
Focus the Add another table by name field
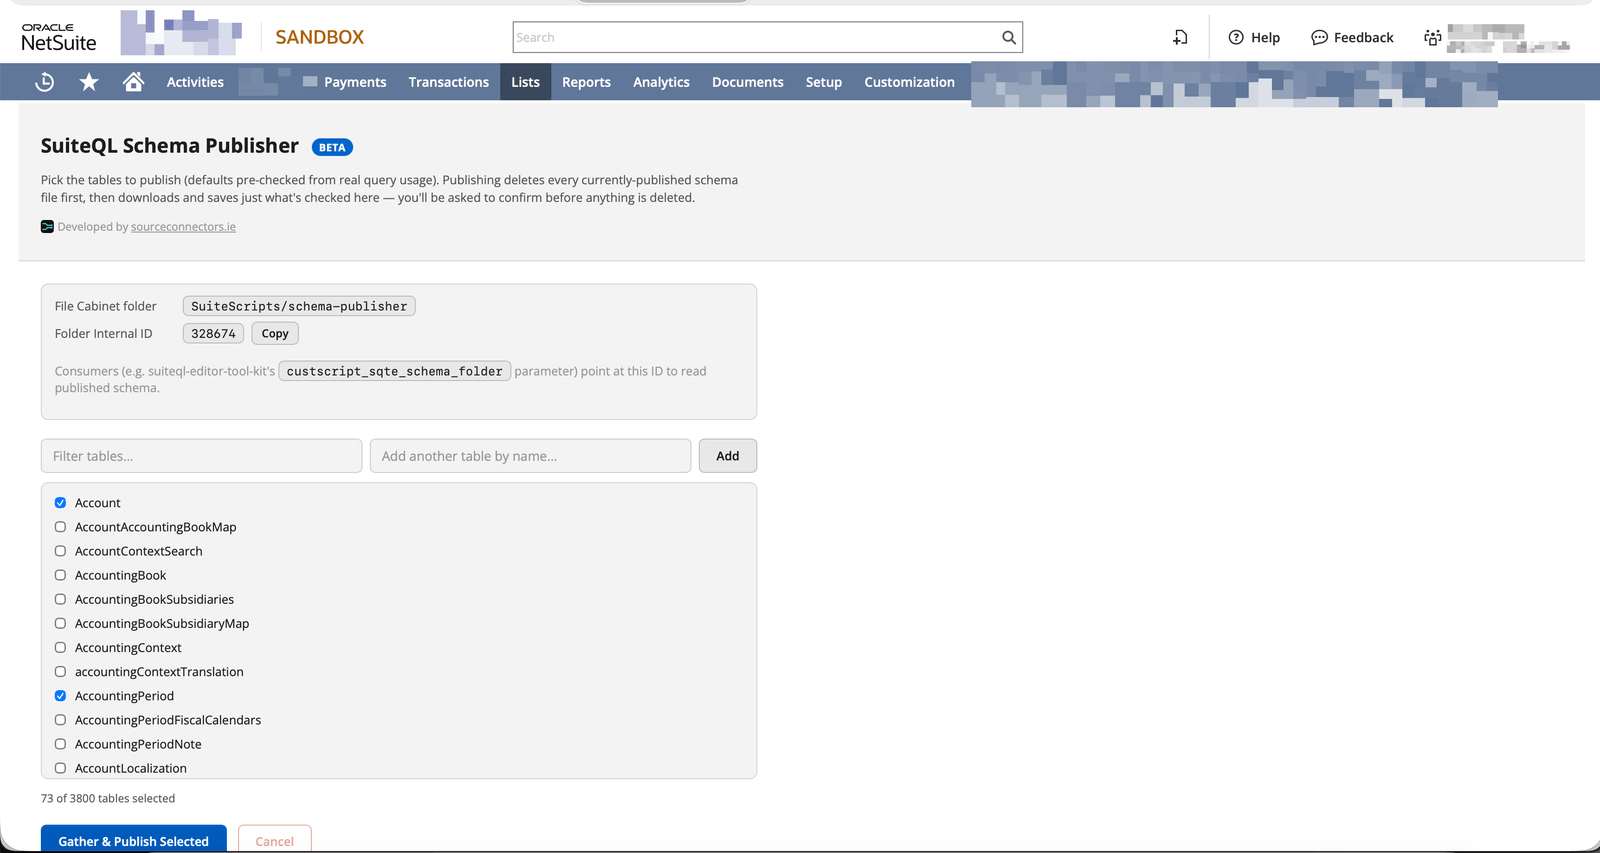530,456
